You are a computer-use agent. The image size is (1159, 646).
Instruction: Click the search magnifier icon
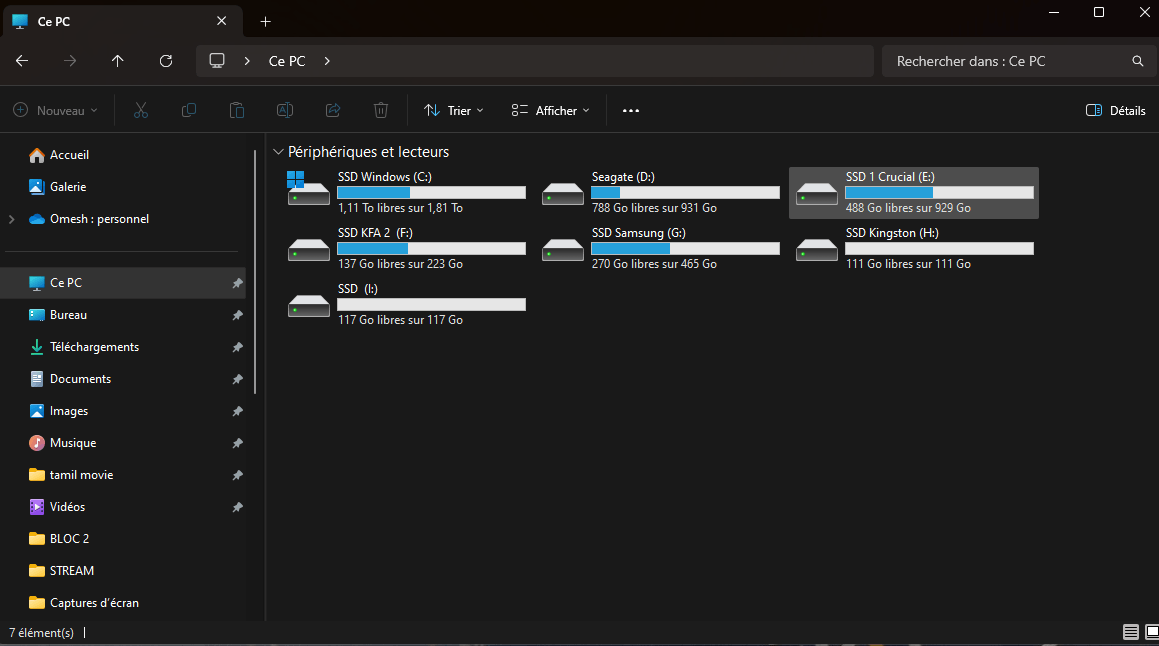pyautogui.click(x=1138, y=61)
